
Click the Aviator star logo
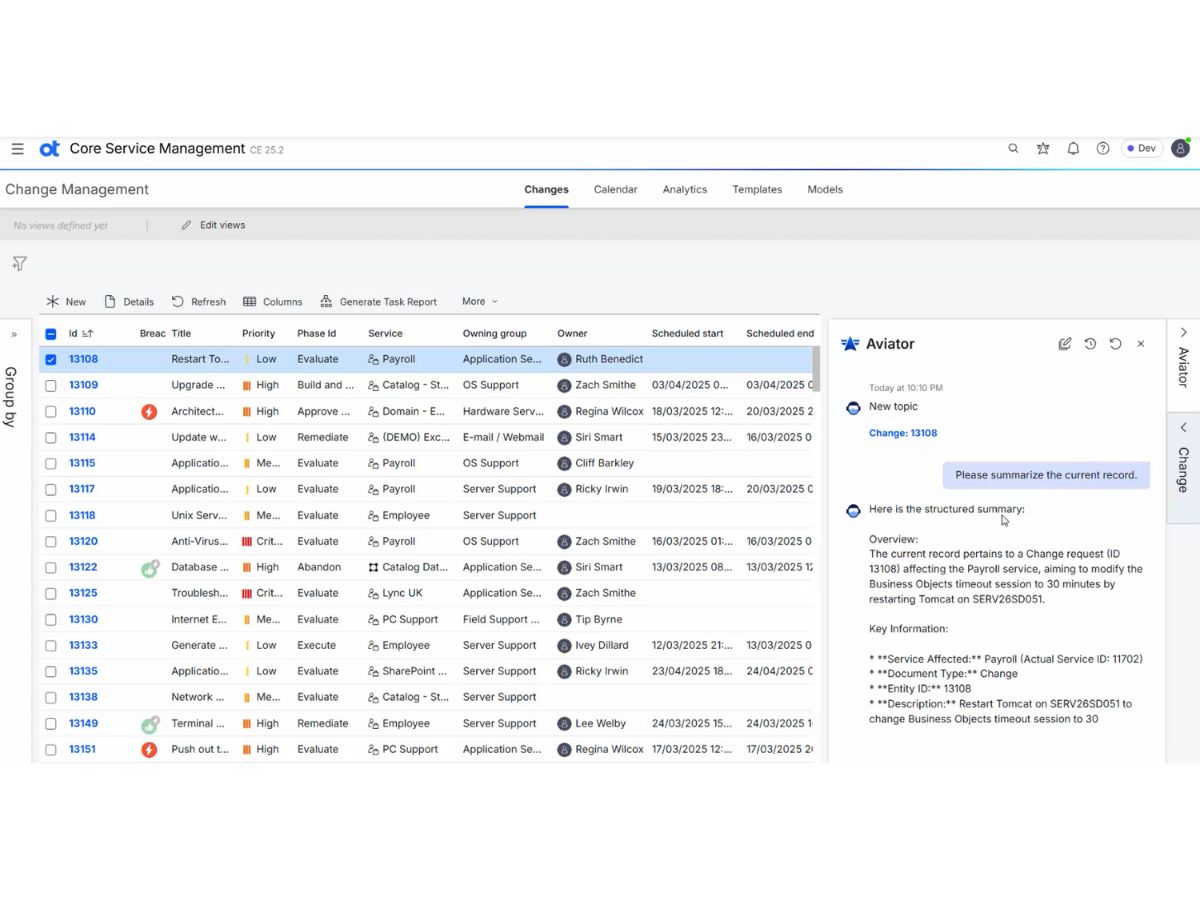tap(850, 344)
